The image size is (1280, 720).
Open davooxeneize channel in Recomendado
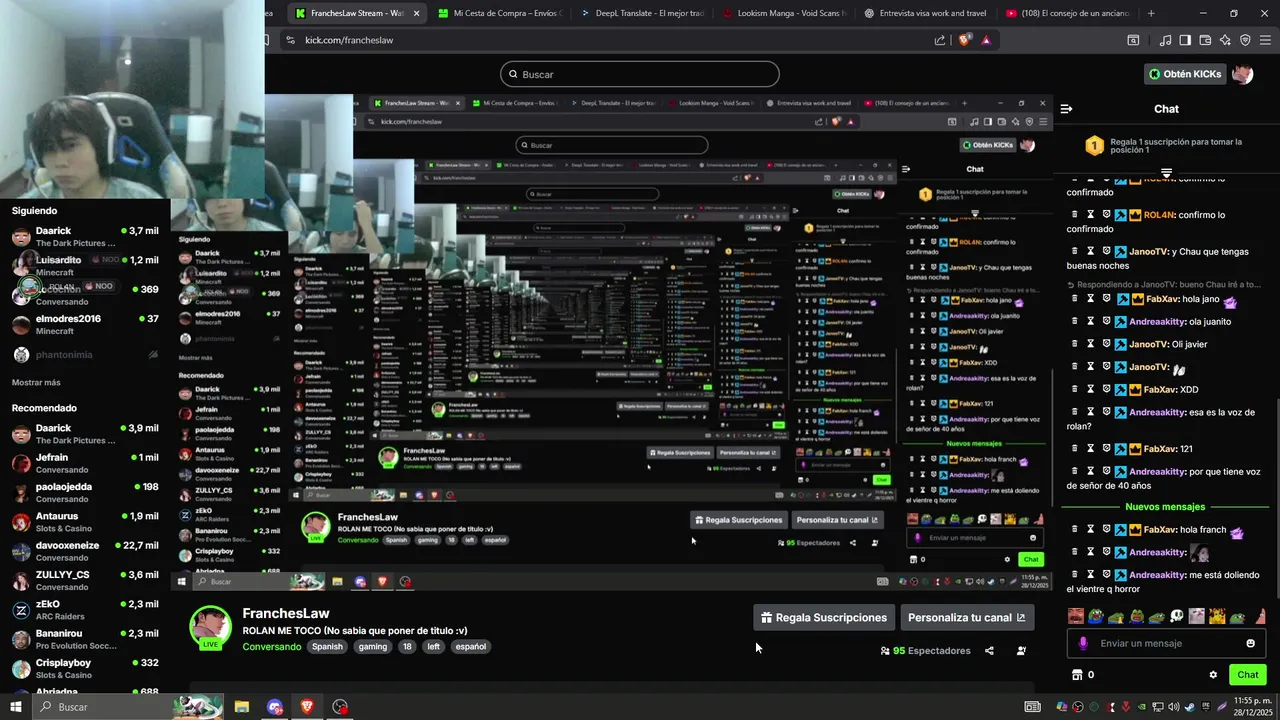click(85, 551)
